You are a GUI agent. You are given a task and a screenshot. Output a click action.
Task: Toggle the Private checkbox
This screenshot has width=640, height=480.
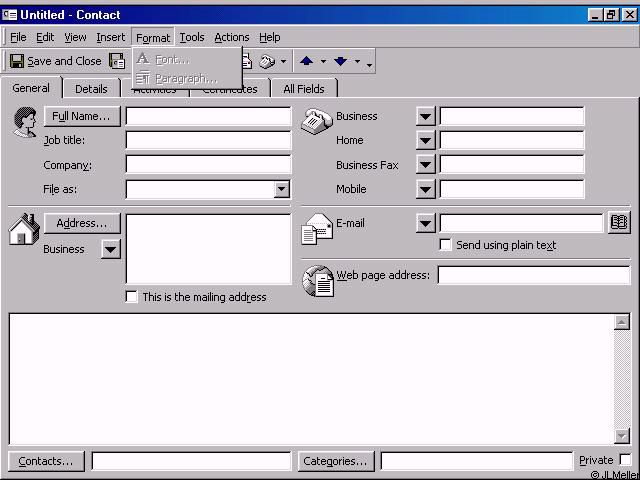click(x=625, y=460)
